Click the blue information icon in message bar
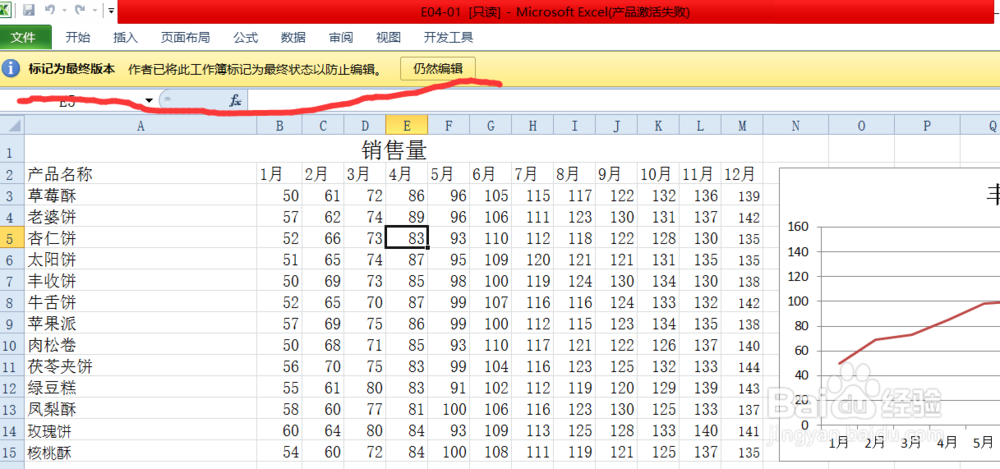The height and width of the screenshot is (469, 1000). pos(10,69)
